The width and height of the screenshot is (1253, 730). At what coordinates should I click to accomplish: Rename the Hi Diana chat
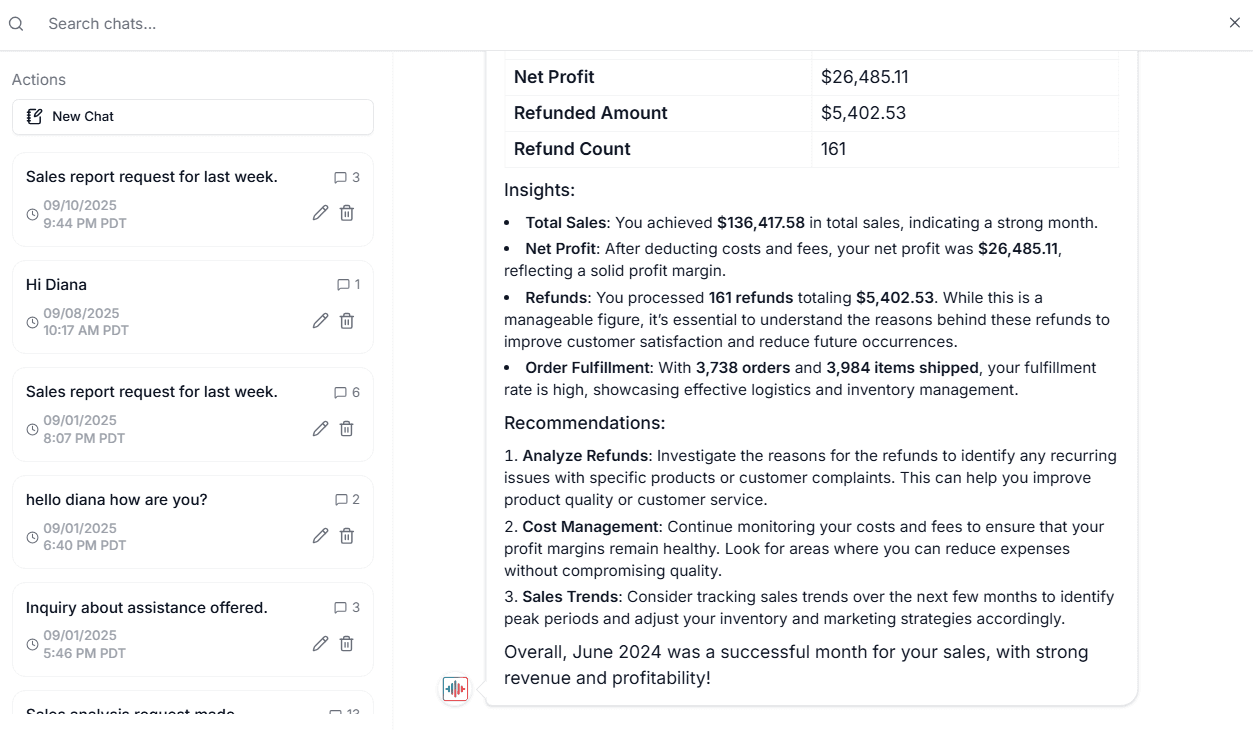(x=320, y=321)
